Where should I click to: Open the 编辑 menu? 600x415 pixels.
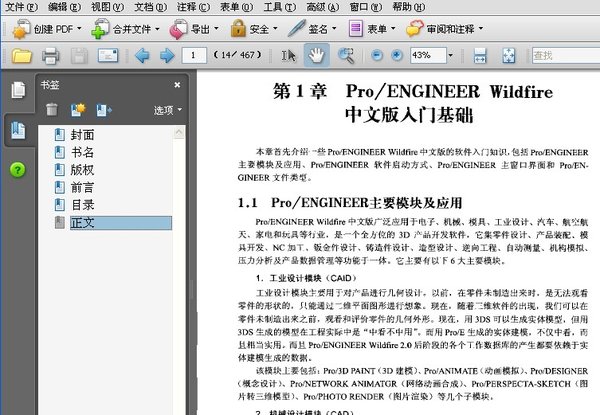[65, 7]
